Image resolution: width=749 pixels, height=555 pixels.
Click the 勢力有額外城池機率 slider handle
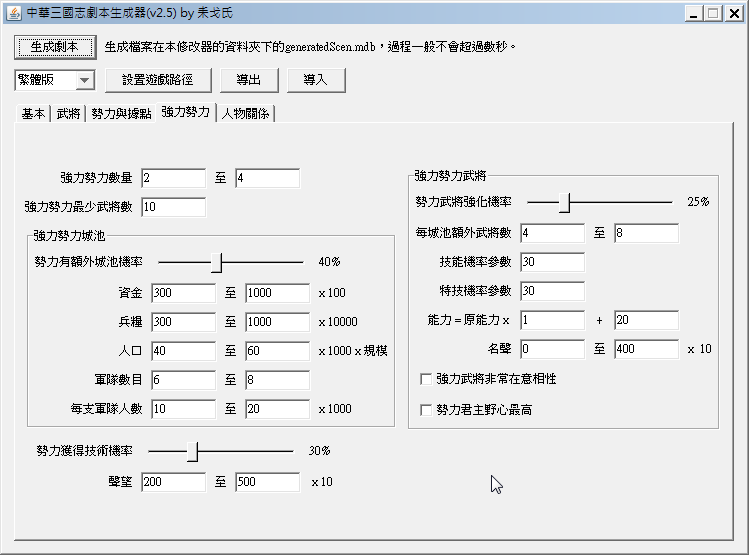click(216, 262)
